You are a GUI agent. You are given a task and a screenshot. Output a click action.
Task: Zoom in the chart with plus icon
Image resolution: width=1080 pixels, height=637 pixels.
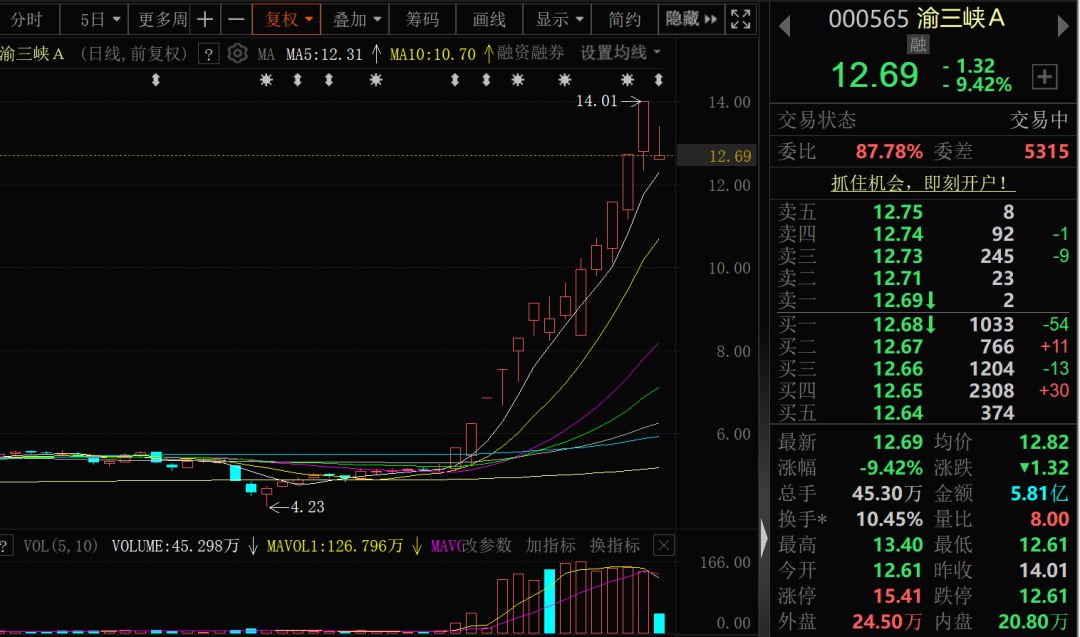[204, 19]
